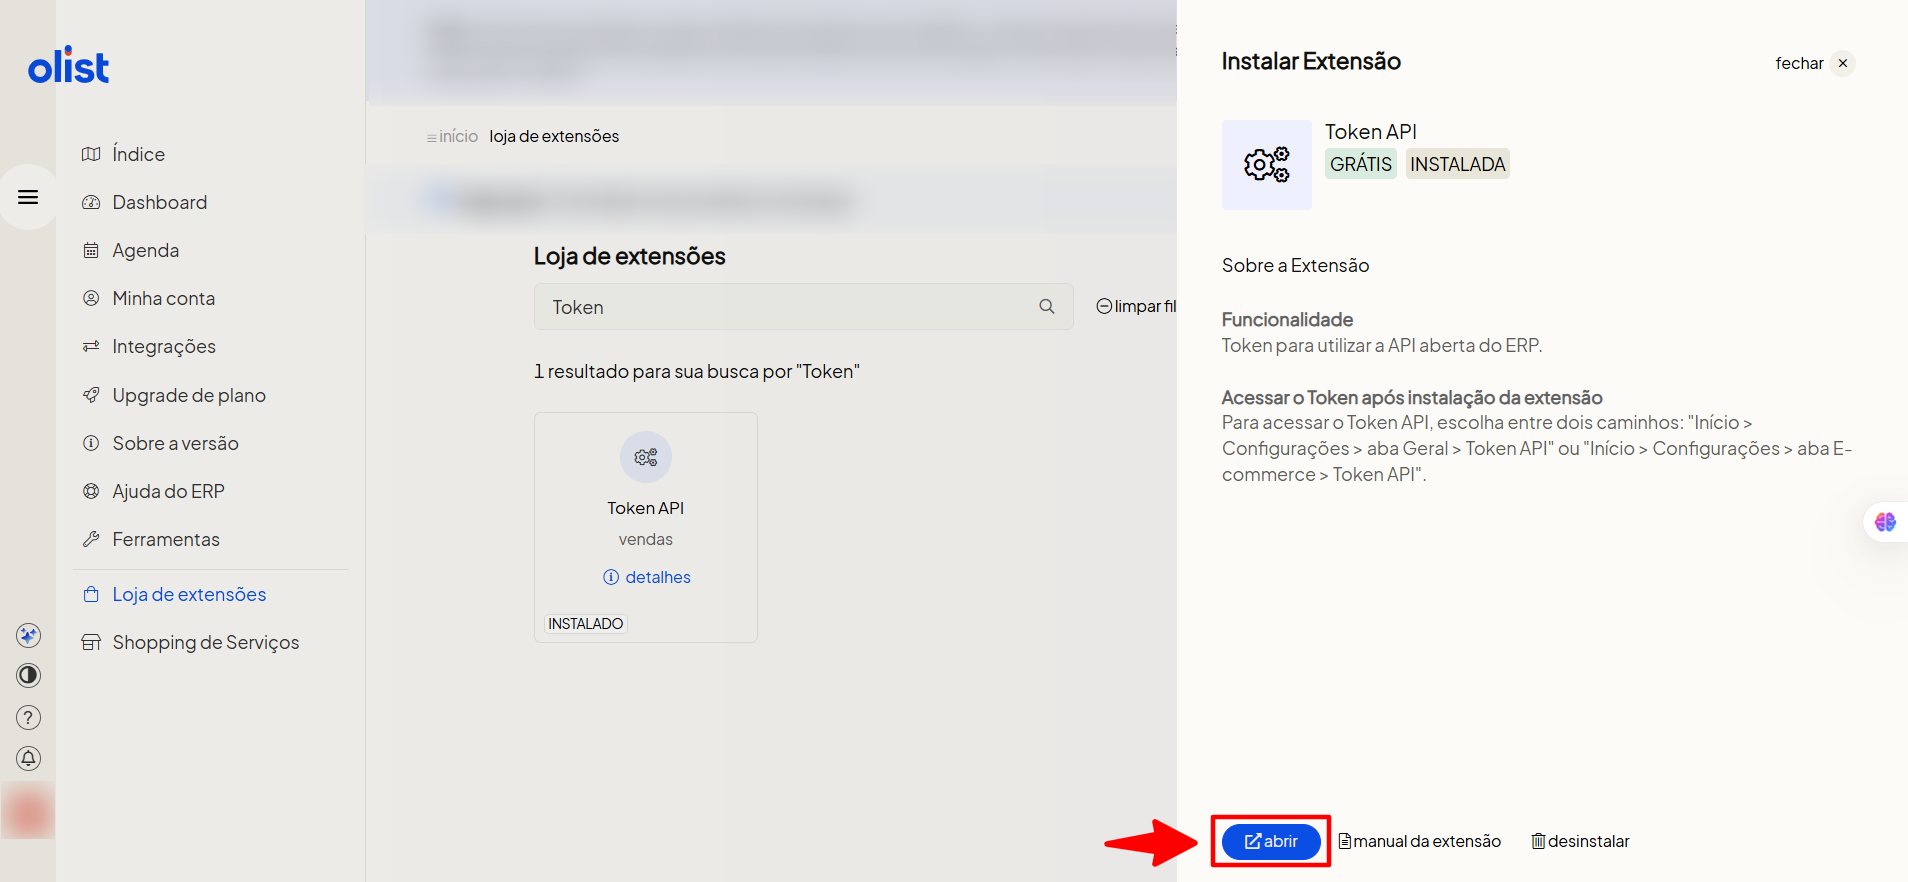Open Sobre a versão item
The height and width of the screenshot is (882, 1908).
point(176,443)
